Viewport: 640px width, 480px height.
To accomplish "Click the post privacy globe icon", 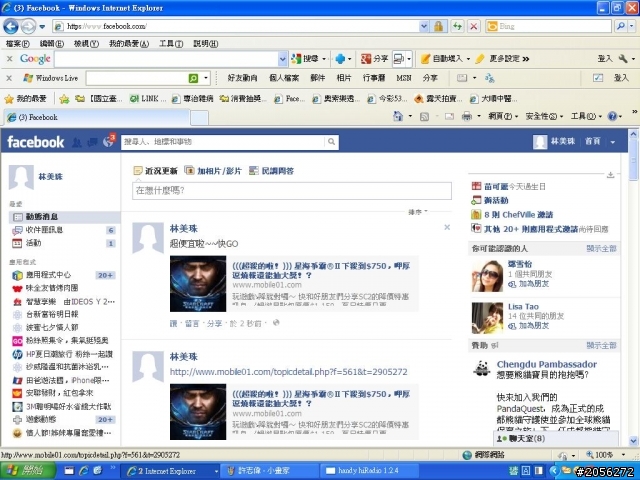I will pos(276,323).
